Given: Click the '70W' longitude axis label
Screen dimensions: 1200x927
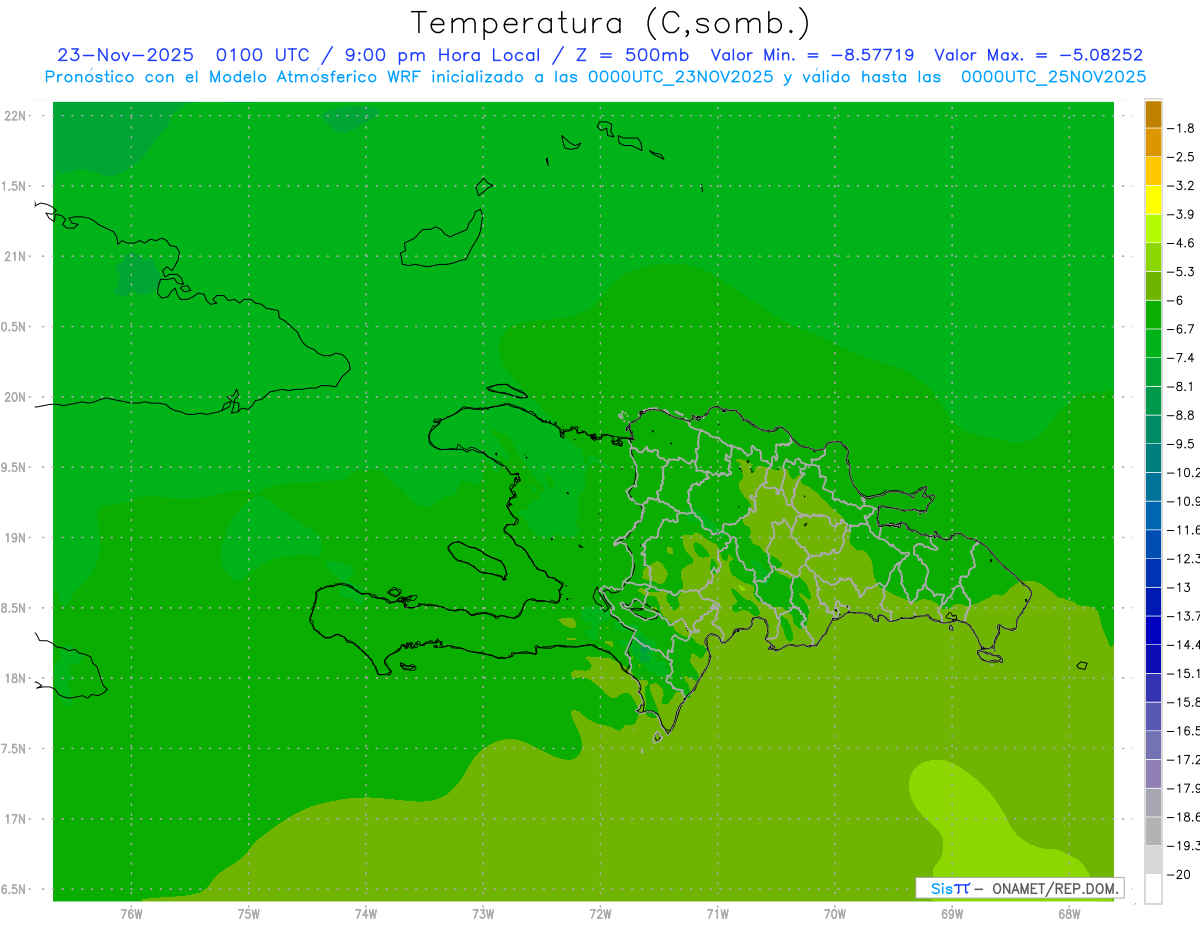Looking at the screenshot, I should coord(835,913).
